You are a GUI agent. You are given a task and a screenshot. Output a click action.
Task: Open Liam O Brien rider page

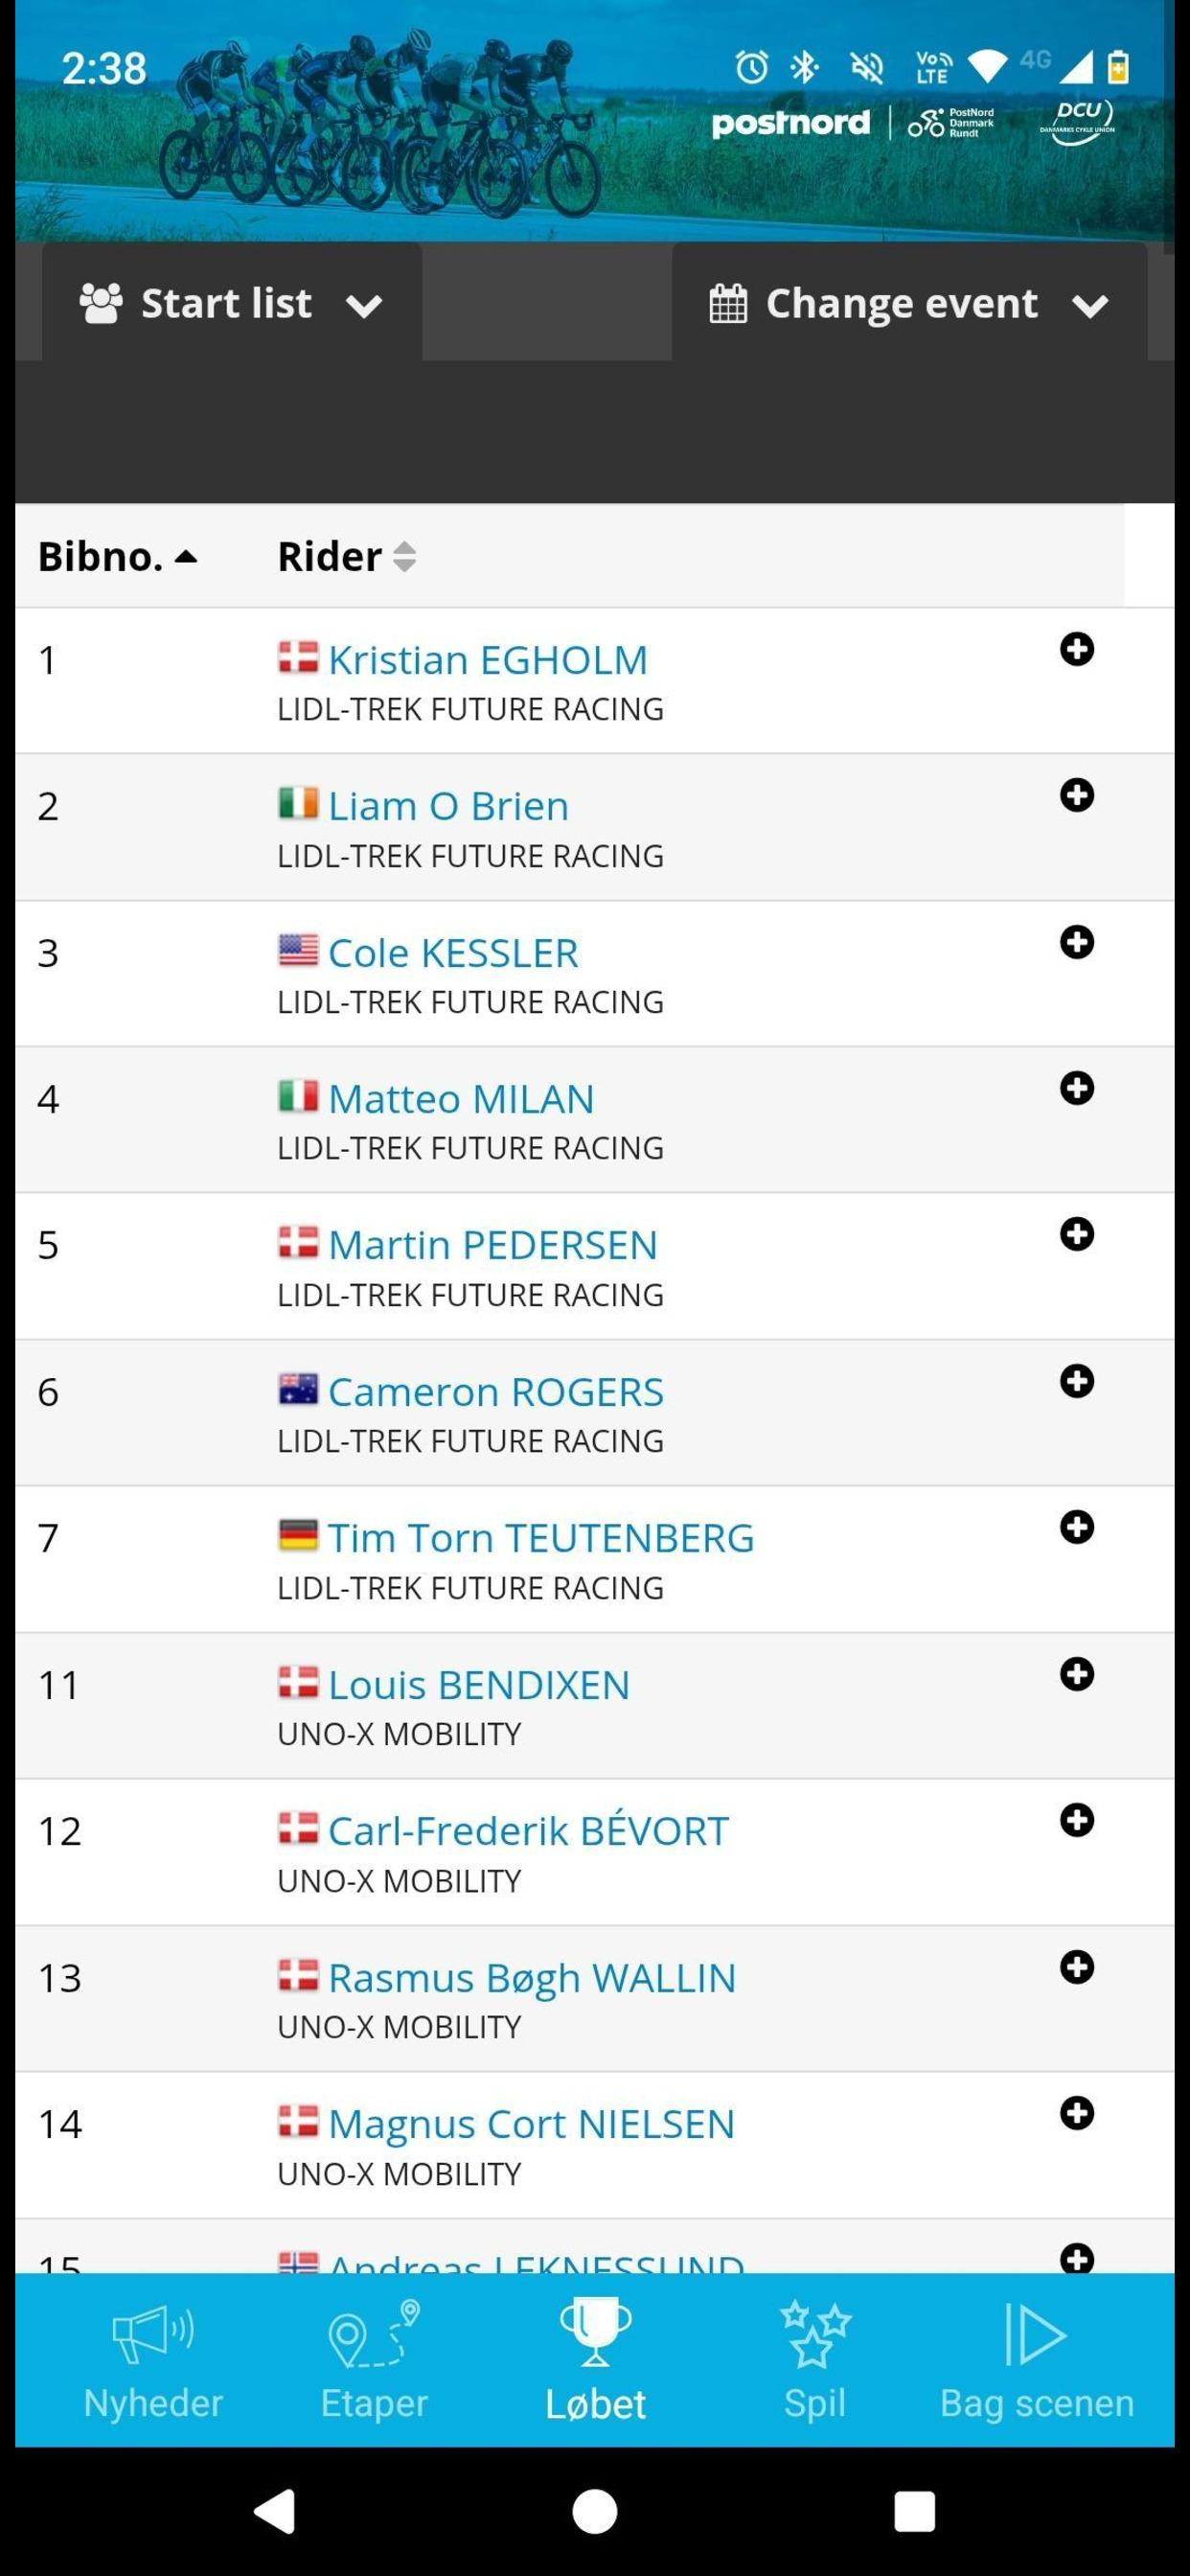coord(448,806)
